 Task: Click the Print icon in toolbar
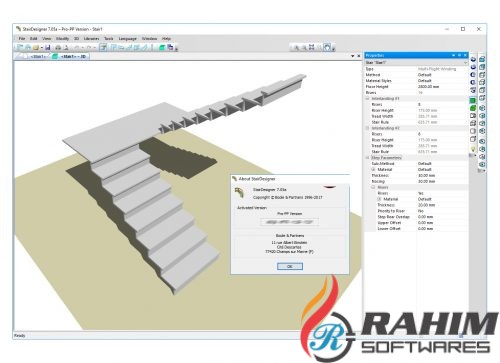pos(58,48)
